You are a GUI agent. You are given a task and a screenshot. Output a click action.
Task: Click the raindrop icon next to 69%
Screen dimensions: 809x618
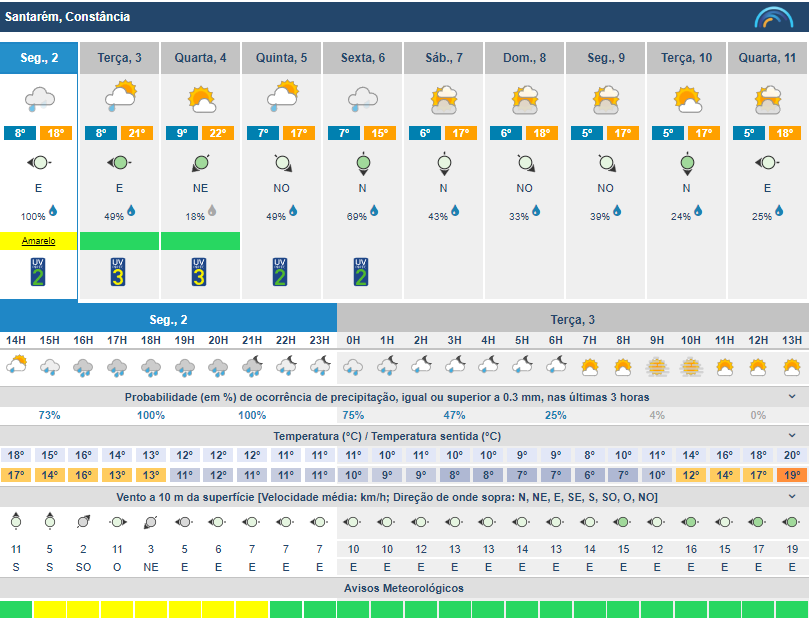[x=374, y=211]
